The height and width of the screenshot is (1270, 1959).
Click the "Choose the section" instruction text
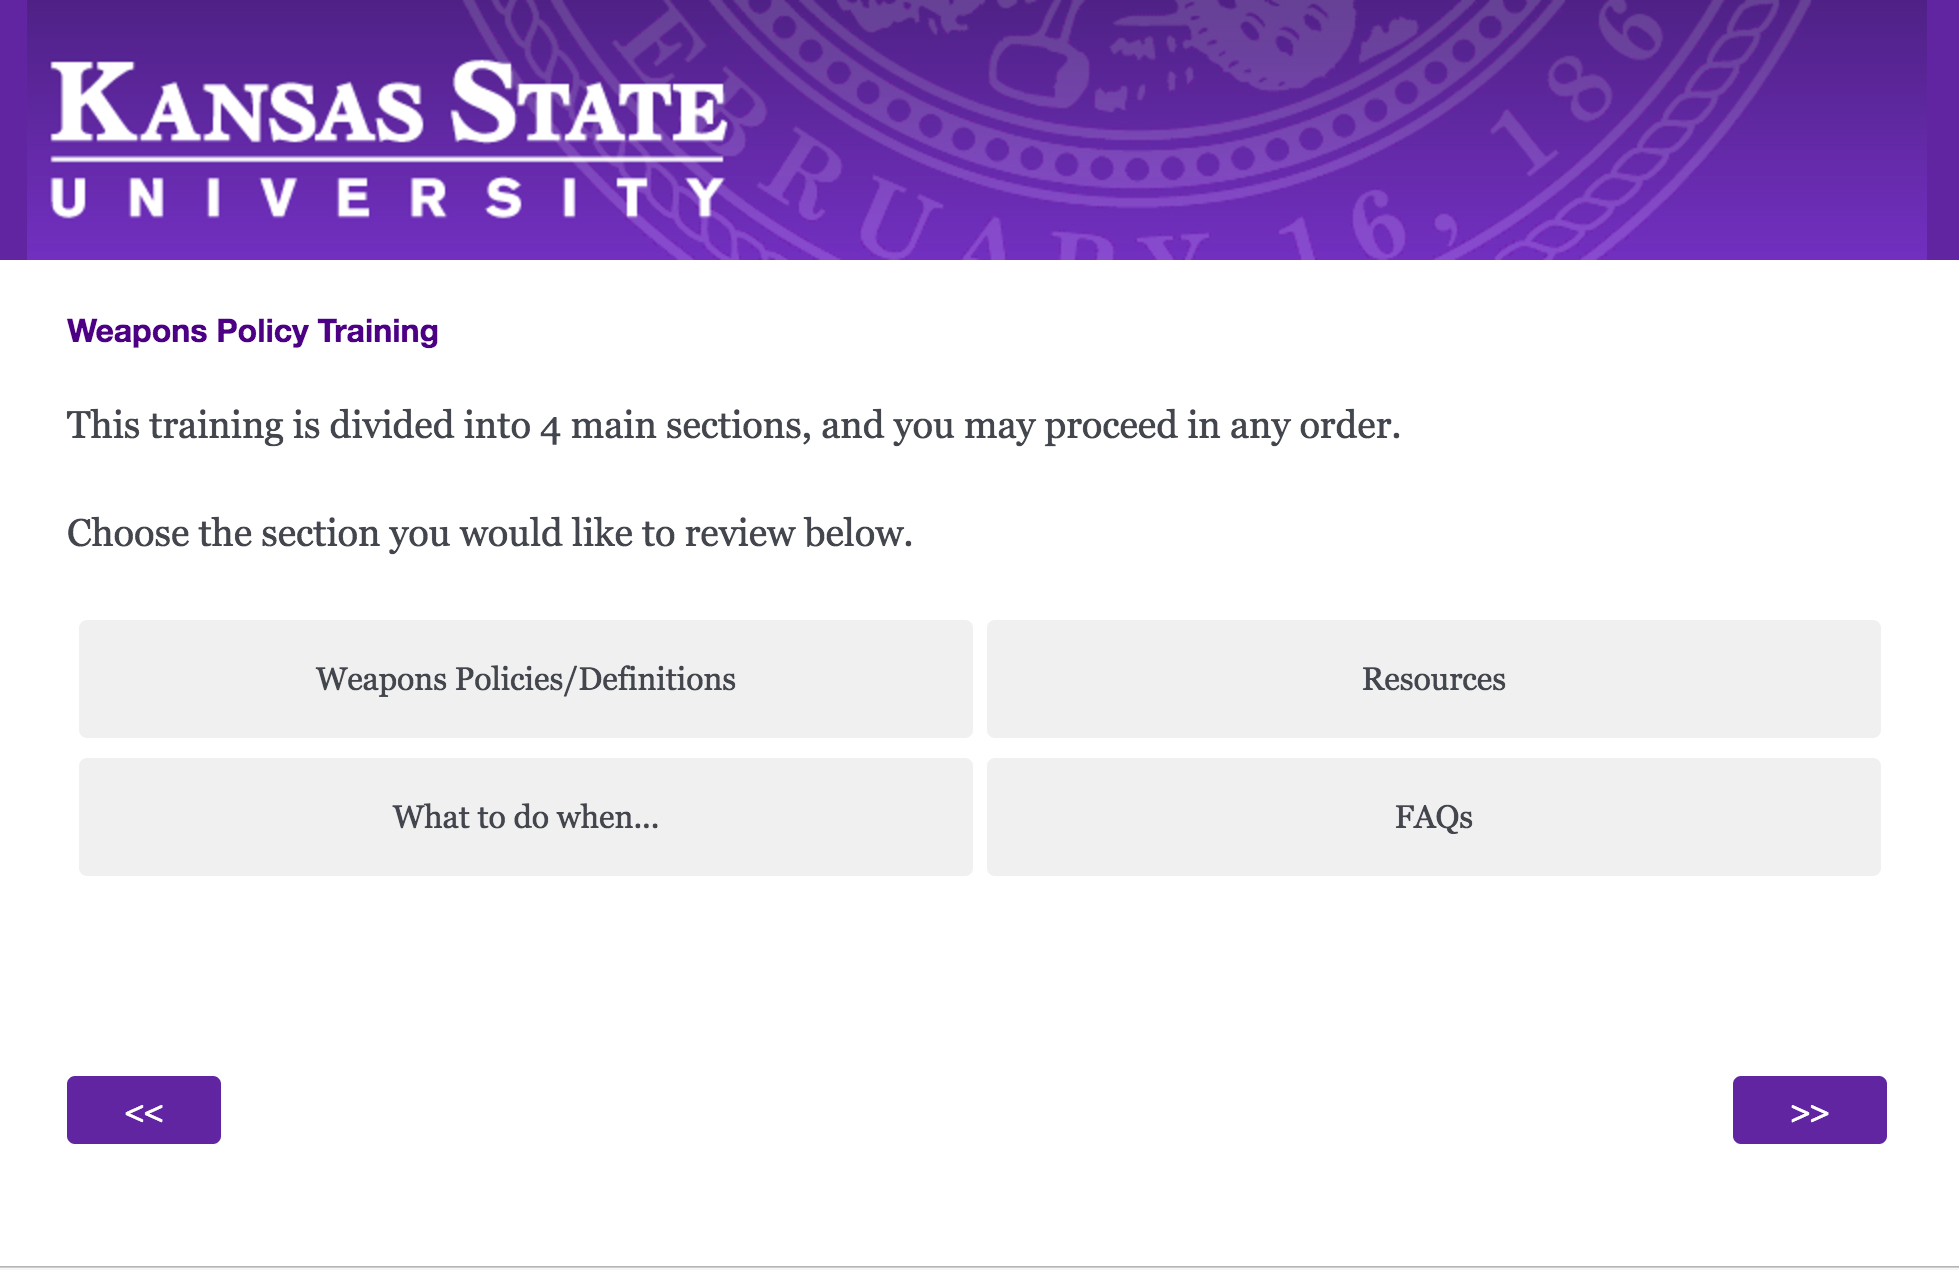click(x=489, y=533)
